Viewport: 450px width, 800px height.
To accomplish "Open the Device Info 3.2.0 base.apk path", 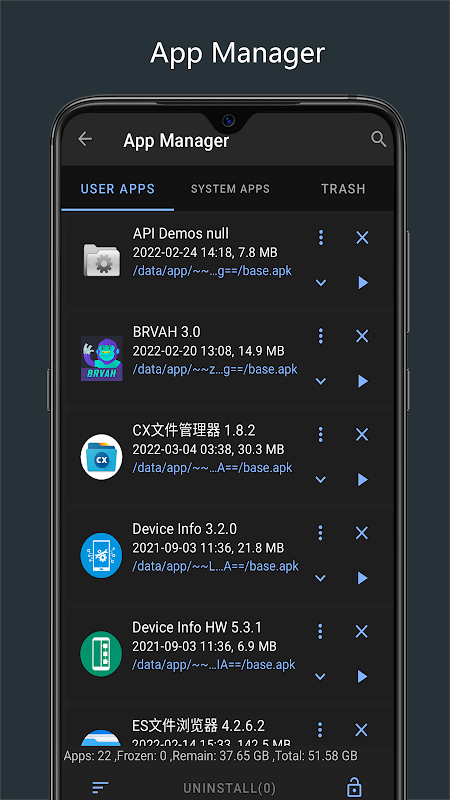I will [216, 566].
